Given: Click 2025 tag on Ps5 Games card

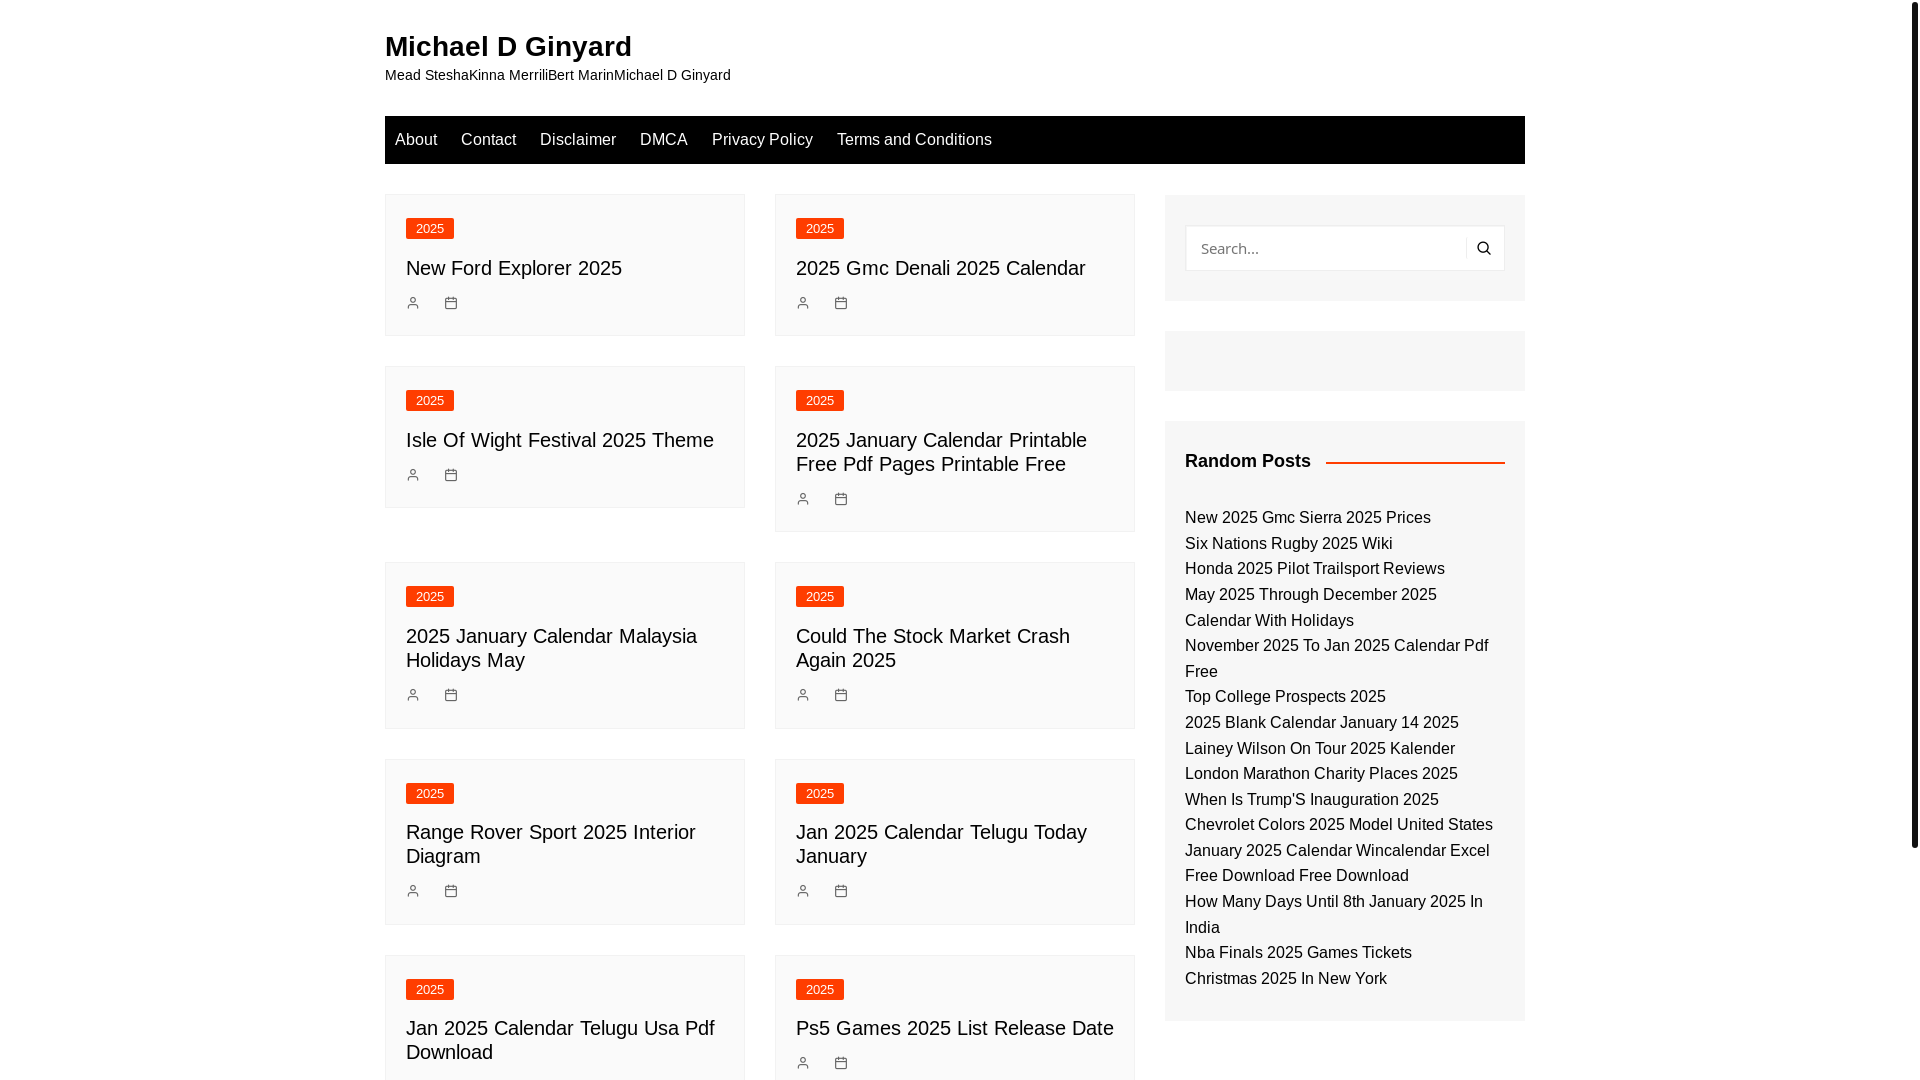Looking at the screenshot, I should (x=820, y=990).
